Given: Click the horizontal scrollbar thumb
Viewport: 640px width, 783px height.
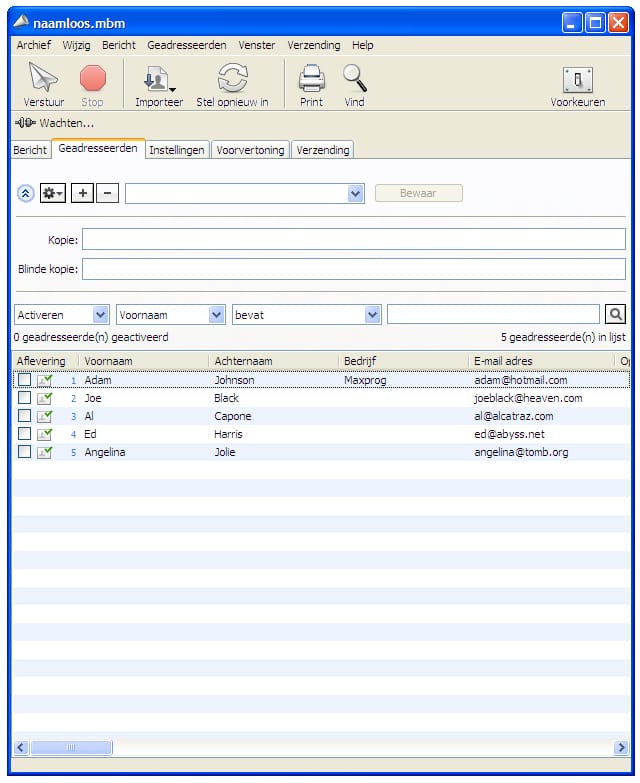Looking at the screenshot, I should [71, 747].
